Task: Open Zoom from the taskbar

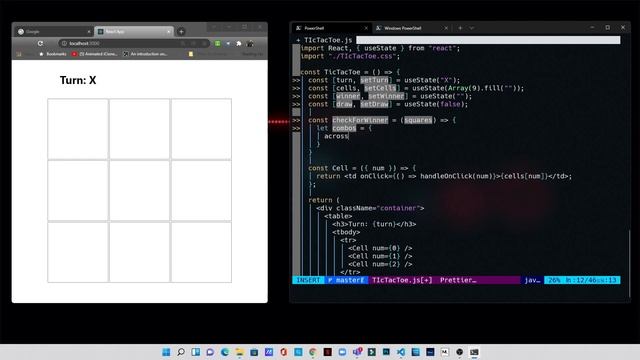Action: [342, 352]
